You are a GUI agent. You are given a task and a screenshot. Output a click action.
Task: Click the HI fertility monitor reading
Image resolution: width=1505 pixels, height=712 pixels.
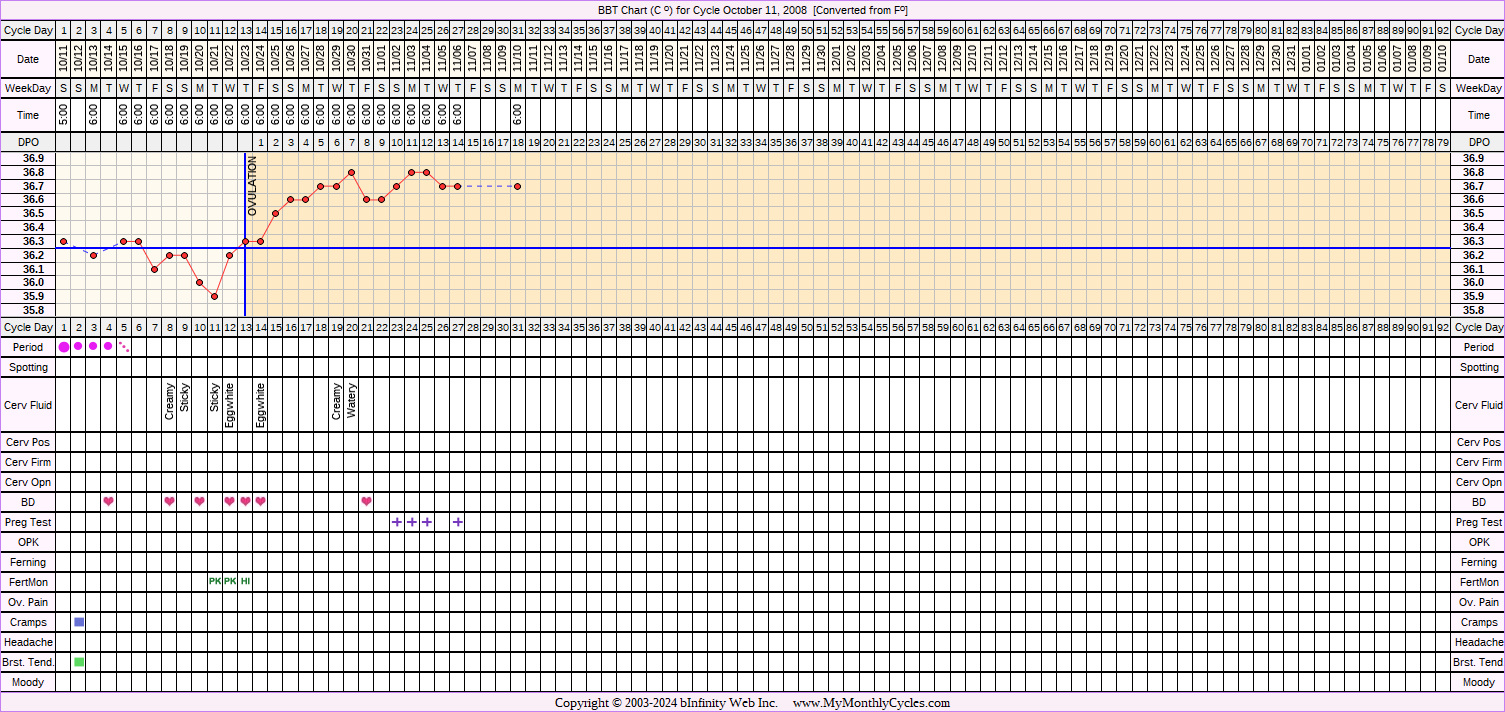coord(245,582)
